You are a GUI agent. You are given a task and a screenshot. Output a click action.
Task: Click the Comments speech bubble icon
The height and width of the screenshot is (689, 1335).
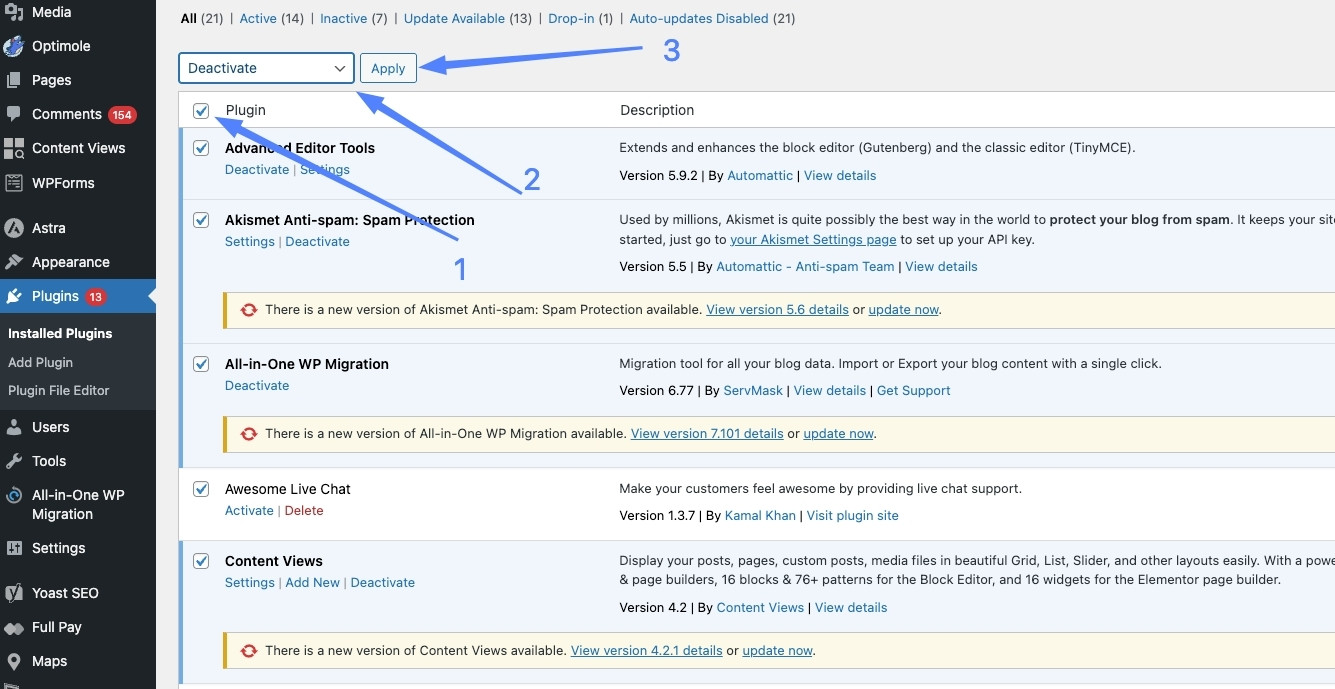[14, 114]
